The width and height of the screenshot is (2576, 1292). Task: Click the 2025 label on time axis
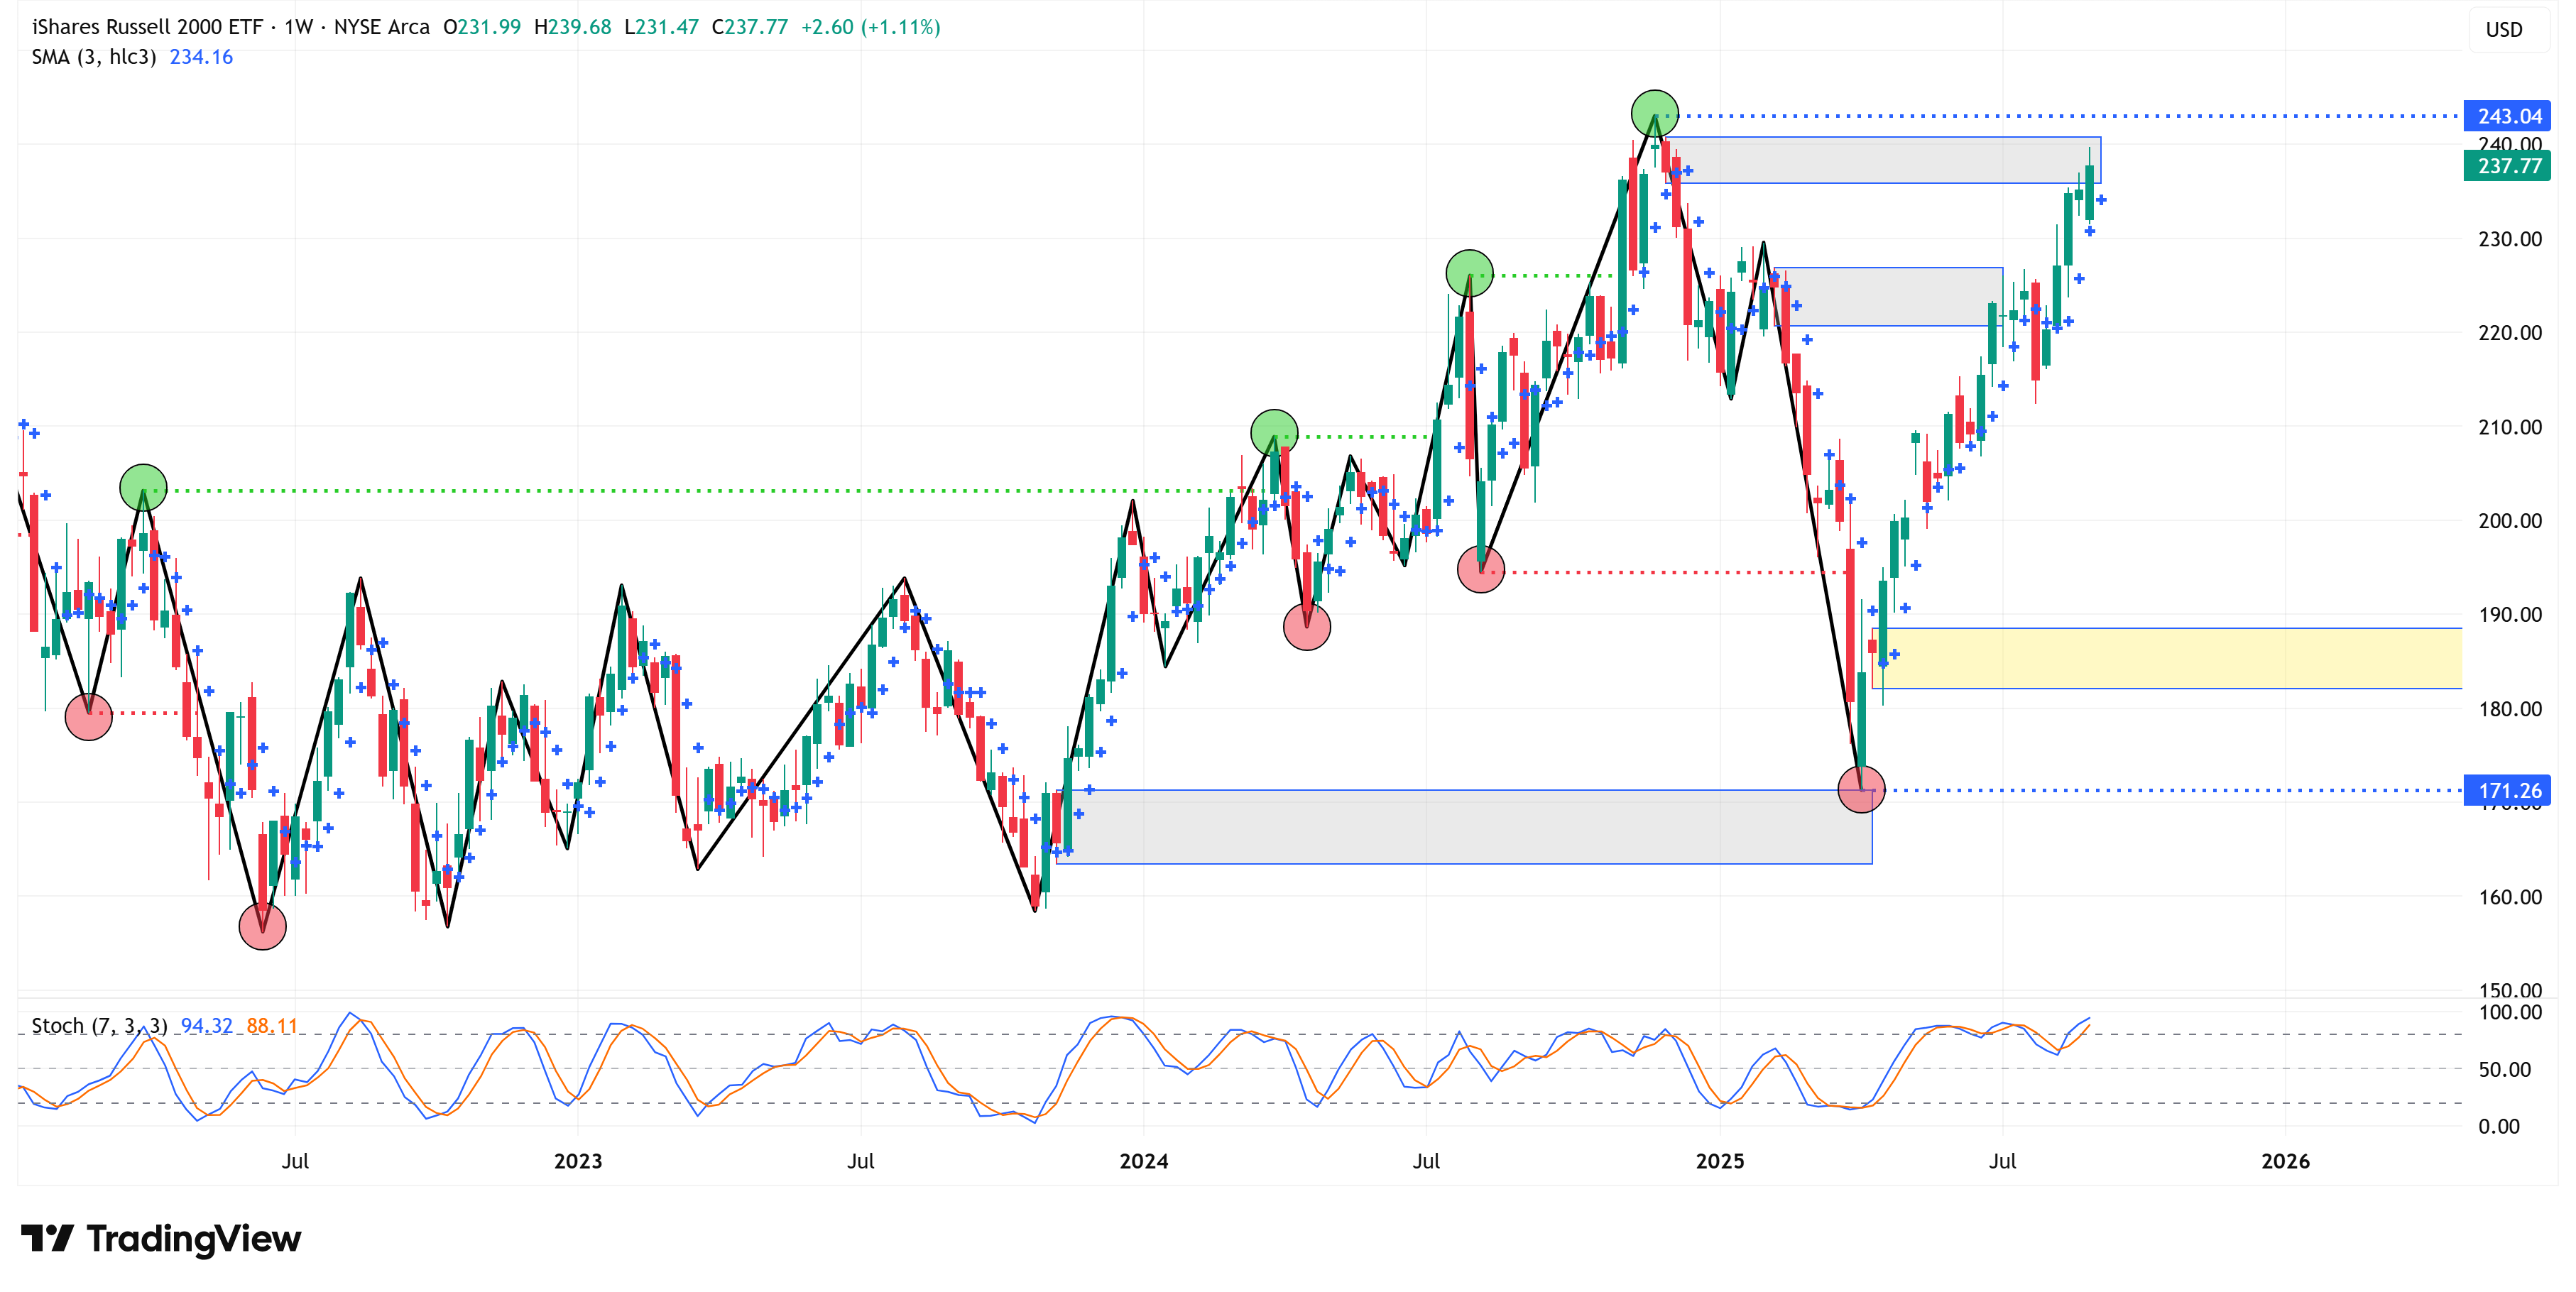[1719, 1161]
